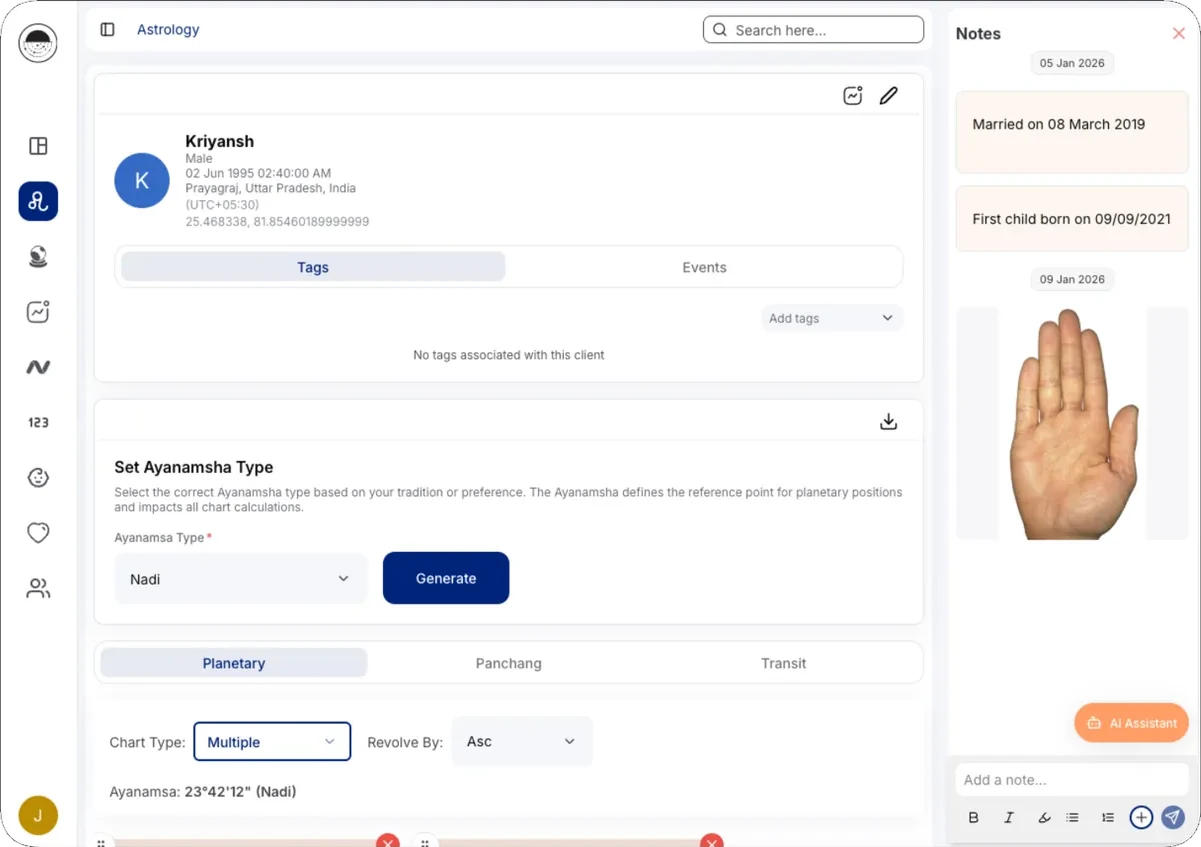
Task: Insert a numbered list in the note
Action: (x=1107, y=817)
